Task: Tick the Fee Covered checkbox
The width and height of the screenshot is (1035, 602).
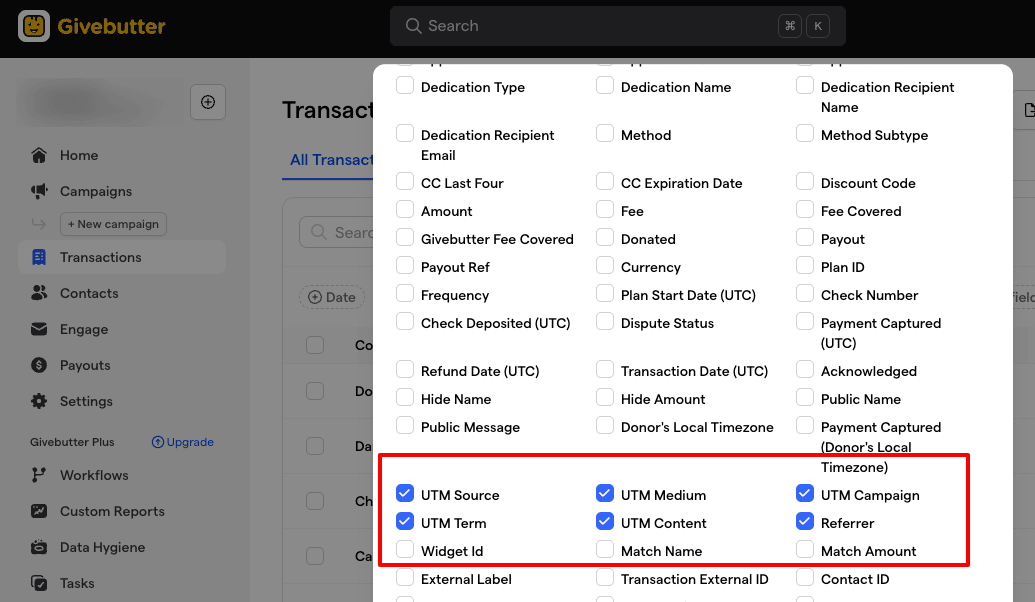Action: coord(805,210)
